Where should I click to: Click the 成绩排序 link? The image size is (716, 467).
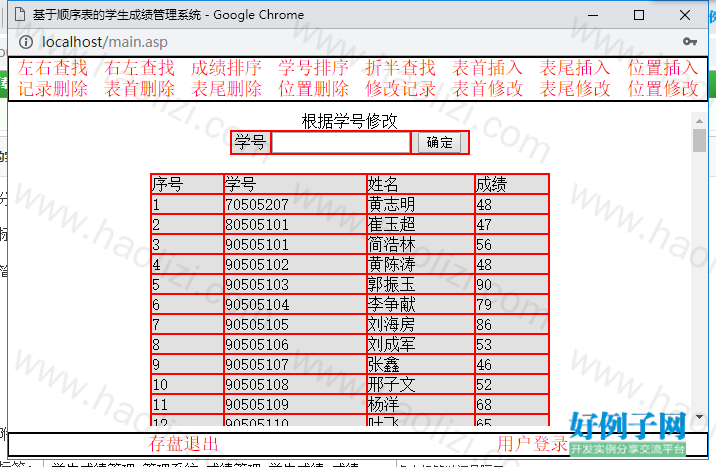pyautogui.click(x=226, y=68)
